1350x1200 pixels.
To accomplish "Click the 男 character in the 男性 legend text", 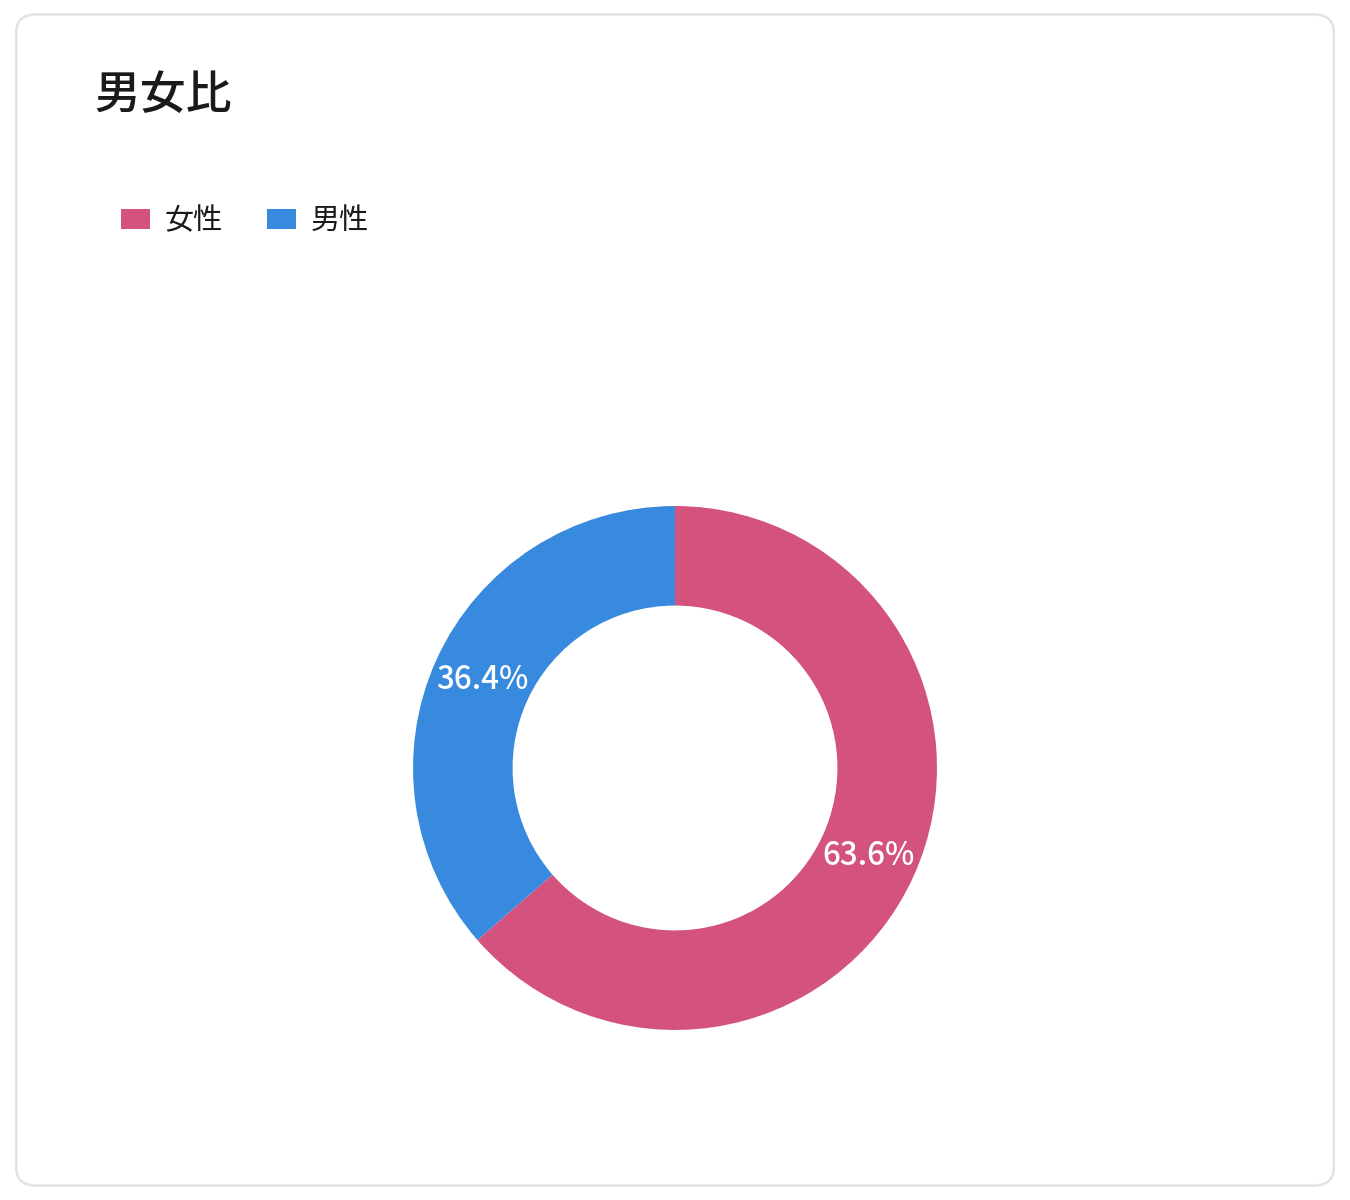I will click(x=326, y=219).
